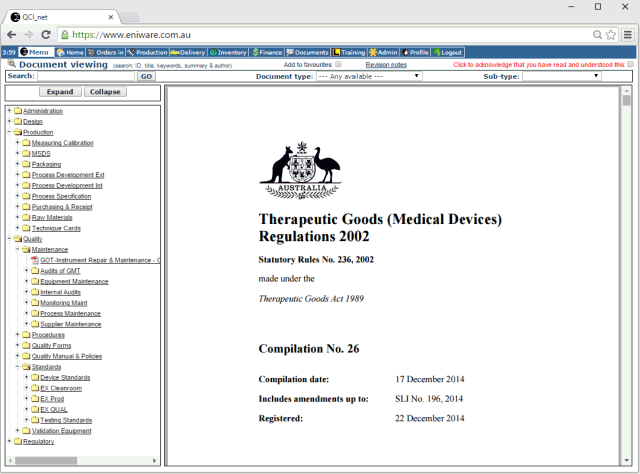
Task: Click the document viewer vertical scrollbar thumb
Action: (627, 100)
